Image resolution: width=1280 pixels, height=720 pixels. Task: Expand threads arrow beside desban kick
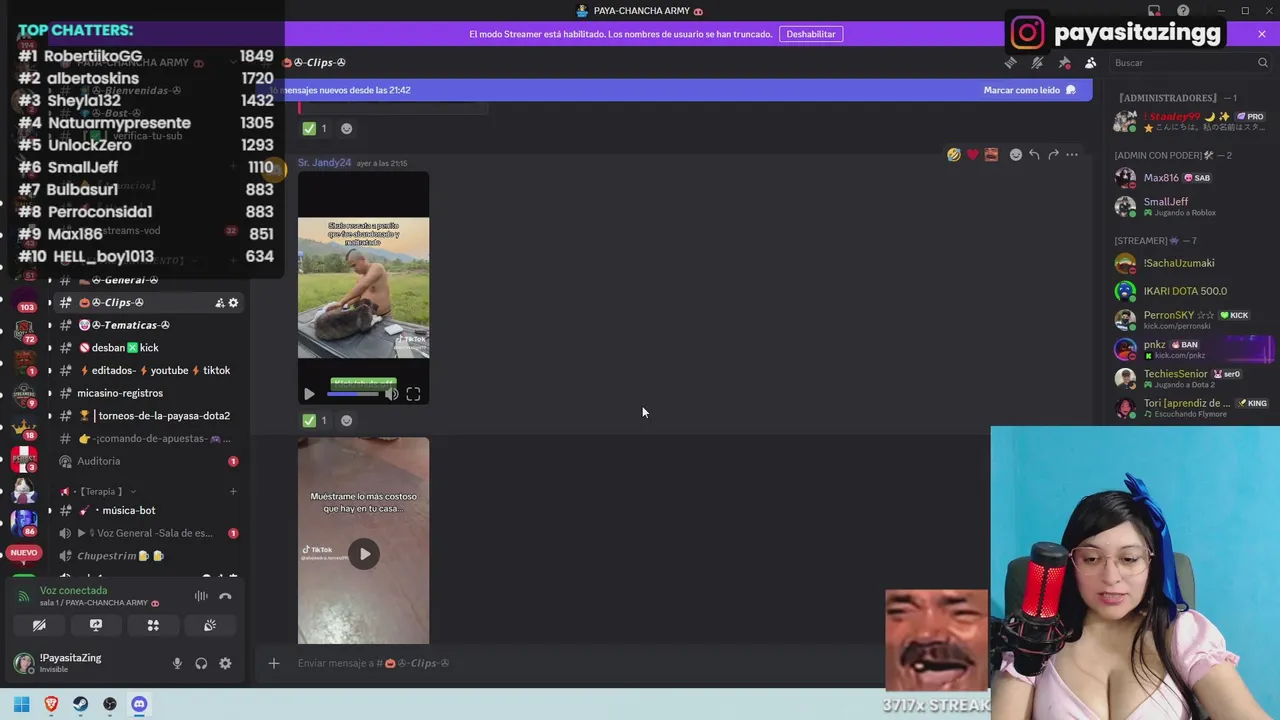[50, 348]
